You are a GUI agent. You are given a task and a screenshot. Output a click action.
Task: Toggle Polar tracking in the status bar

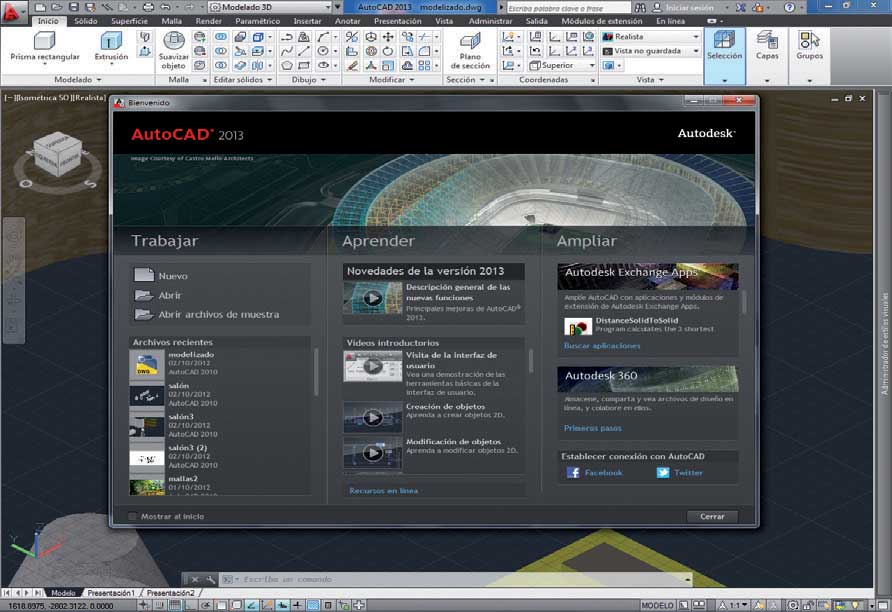pyautogui.click(x=205, y=605)
